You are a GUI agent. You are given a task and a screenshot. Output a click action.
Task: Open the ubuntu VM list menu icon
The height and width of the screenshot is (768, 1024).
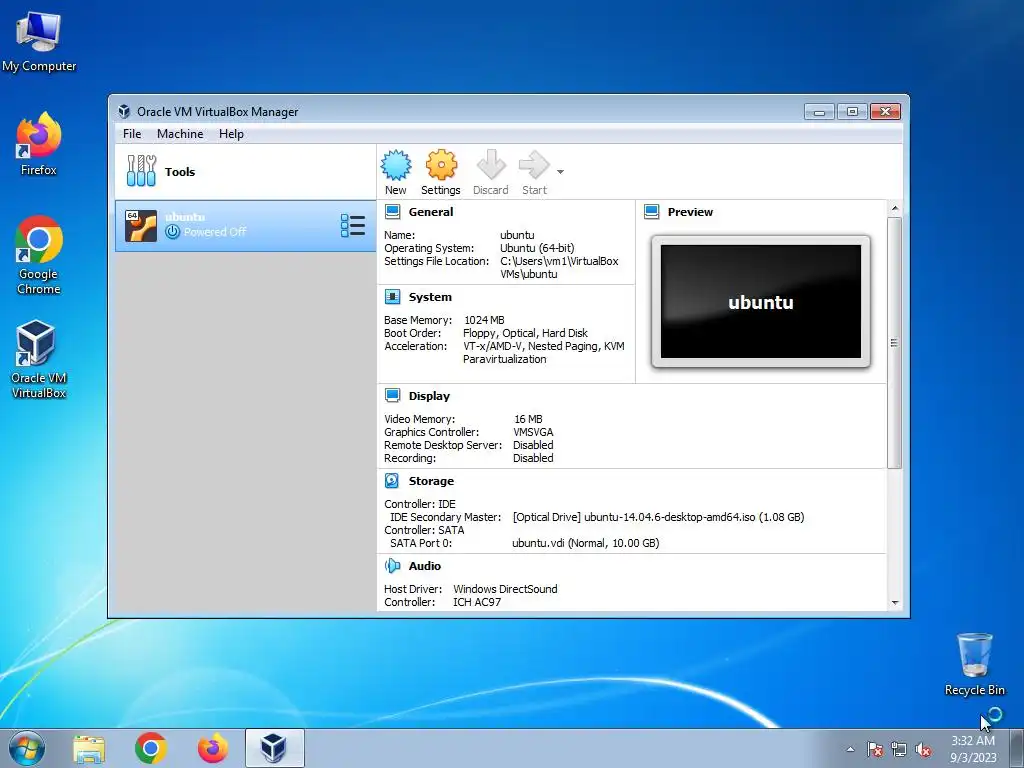[353, 225]
